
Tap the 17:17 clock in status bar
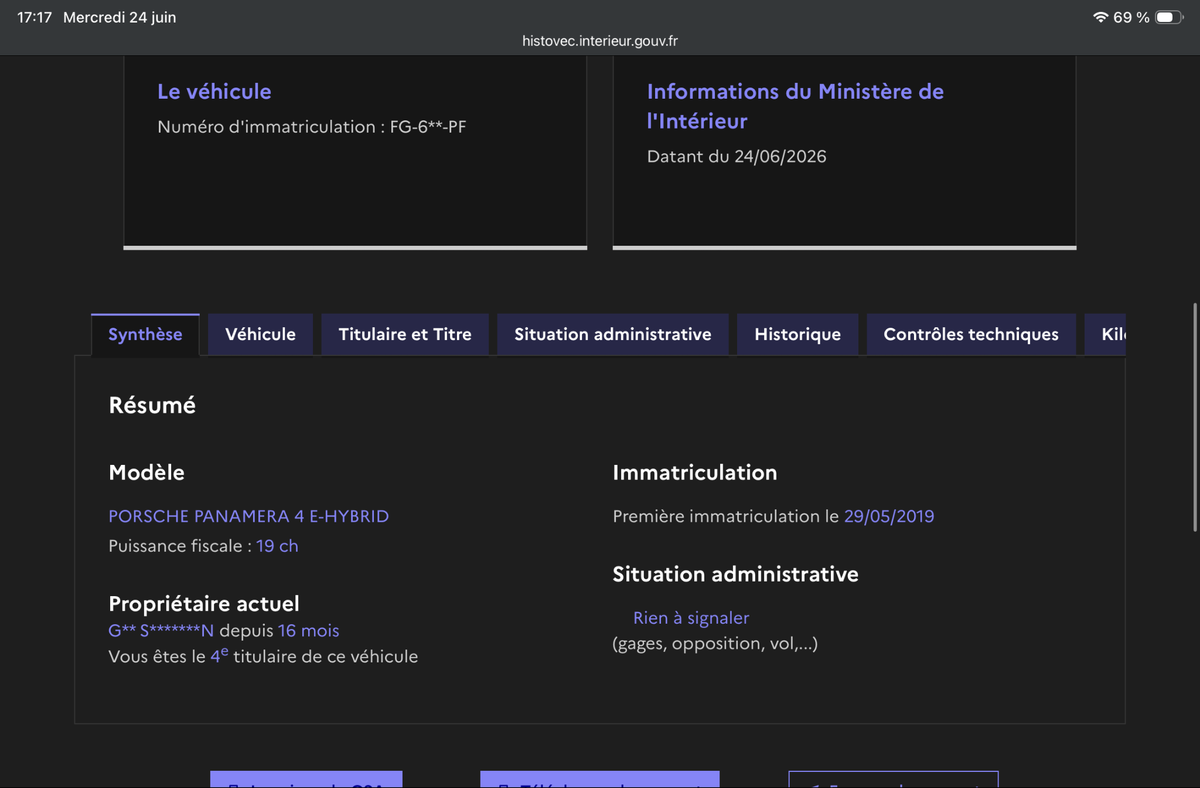34,18
